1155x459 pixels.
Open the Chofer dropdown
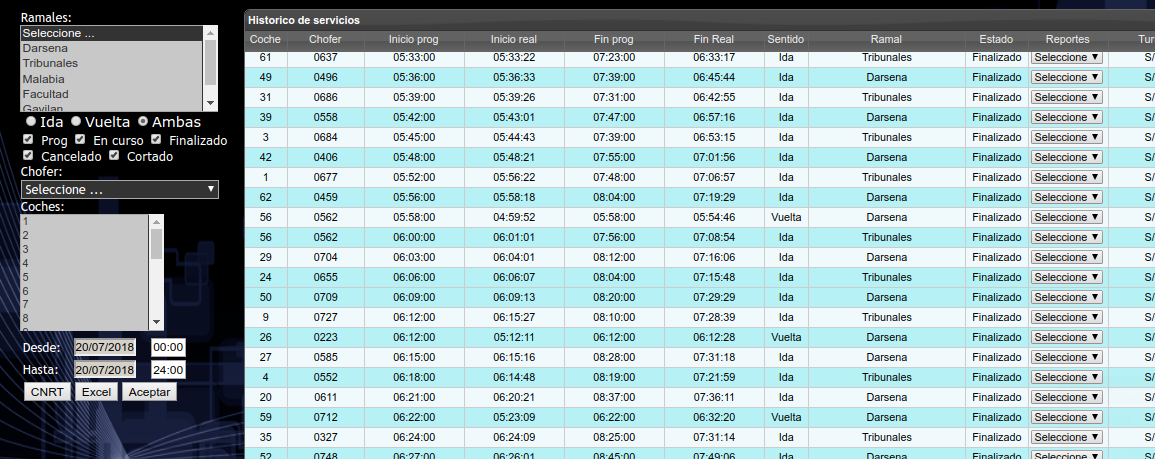(120, 190)
